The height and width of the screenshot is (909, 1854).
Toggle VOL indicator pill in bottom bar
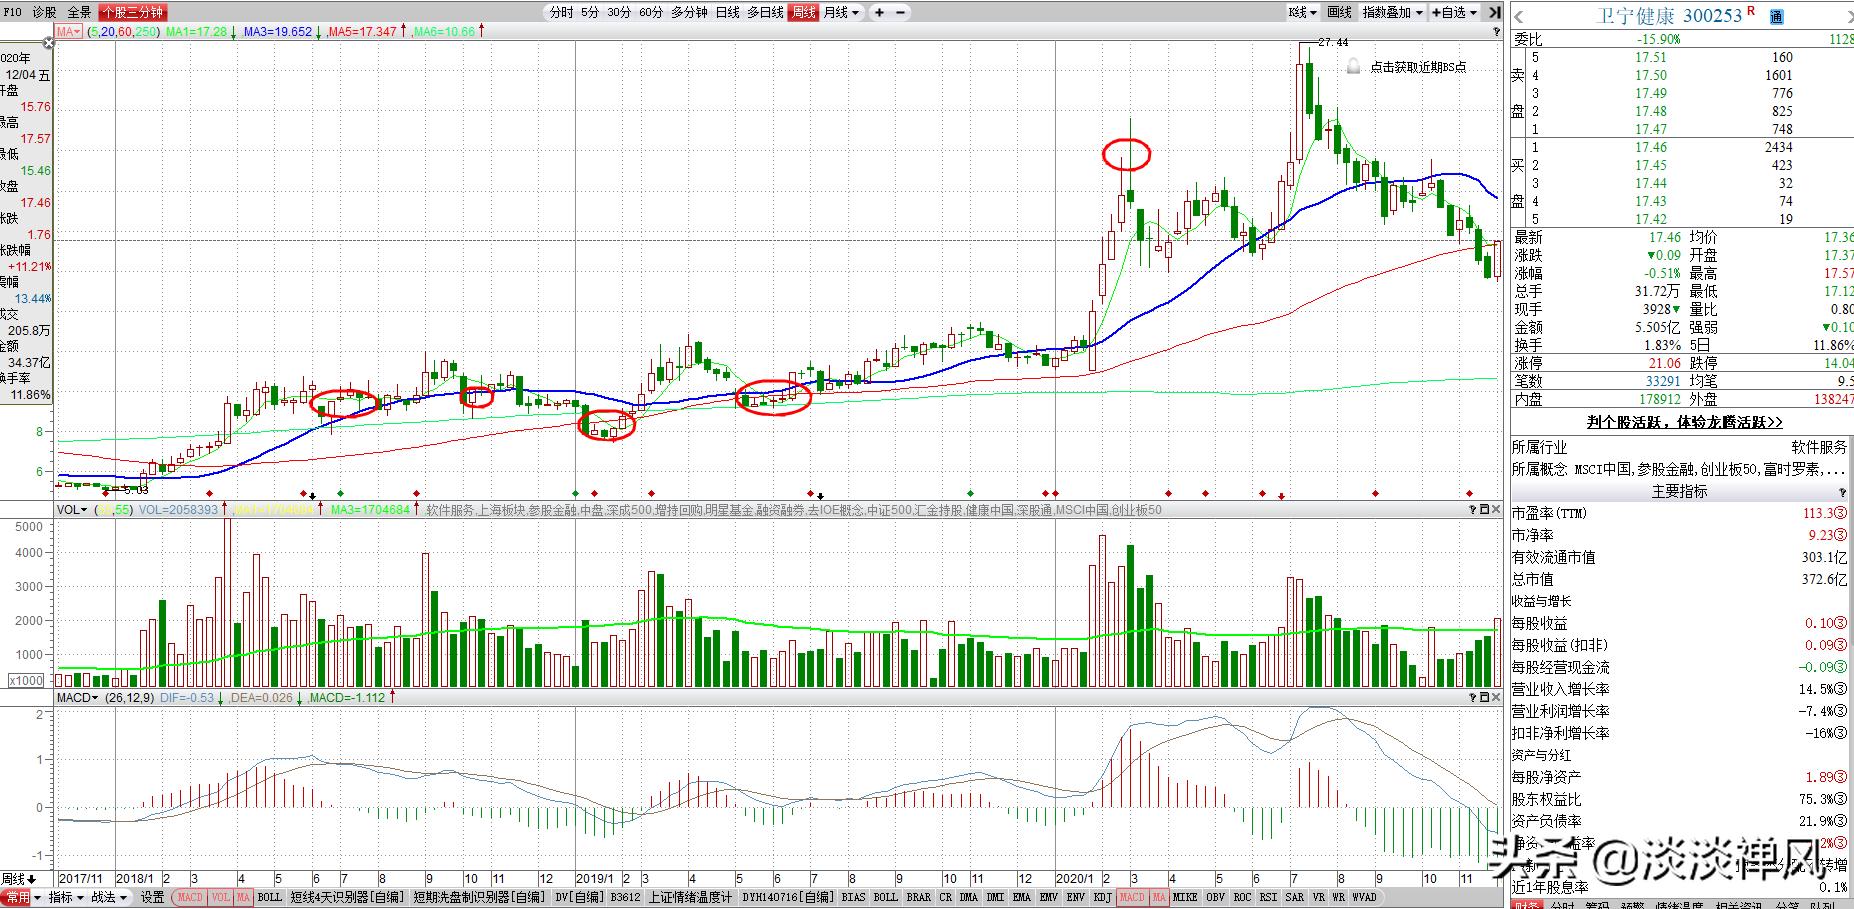[x=221, y=897]
